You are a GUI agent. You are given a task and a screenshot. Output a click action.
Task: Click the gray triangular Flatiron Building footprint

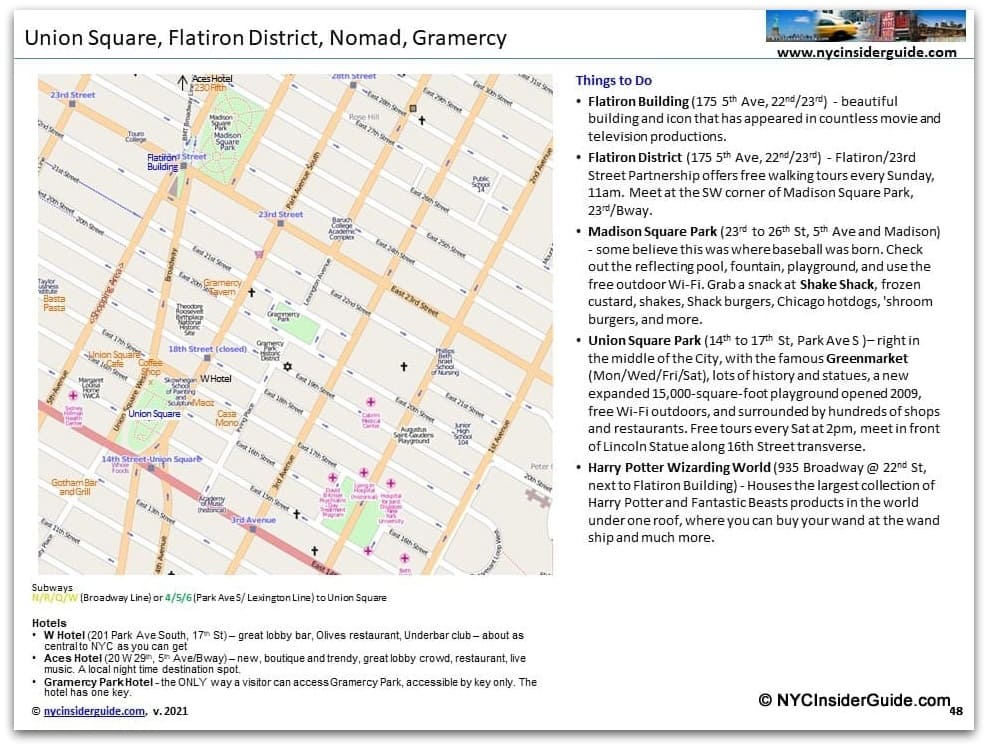(x=173, y=188)
